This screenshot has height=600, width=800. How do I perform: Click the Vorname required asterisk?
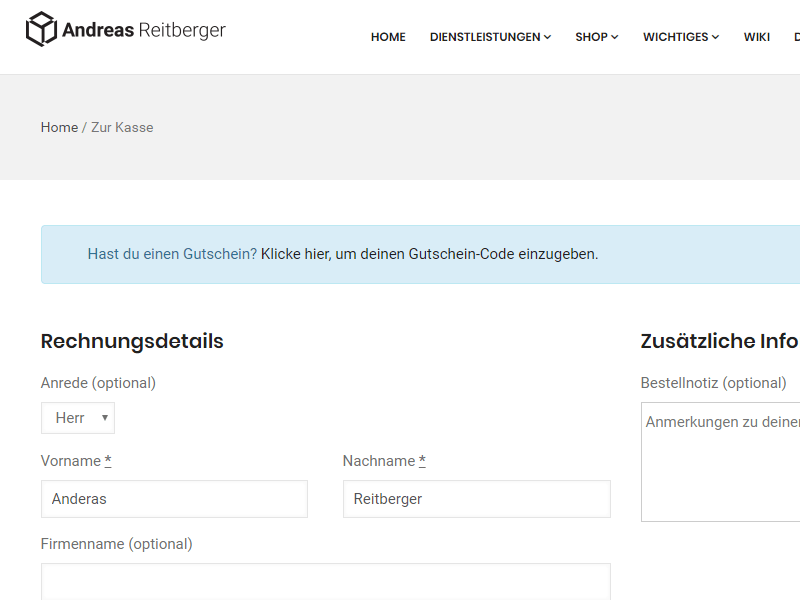(x=108, y=460)
